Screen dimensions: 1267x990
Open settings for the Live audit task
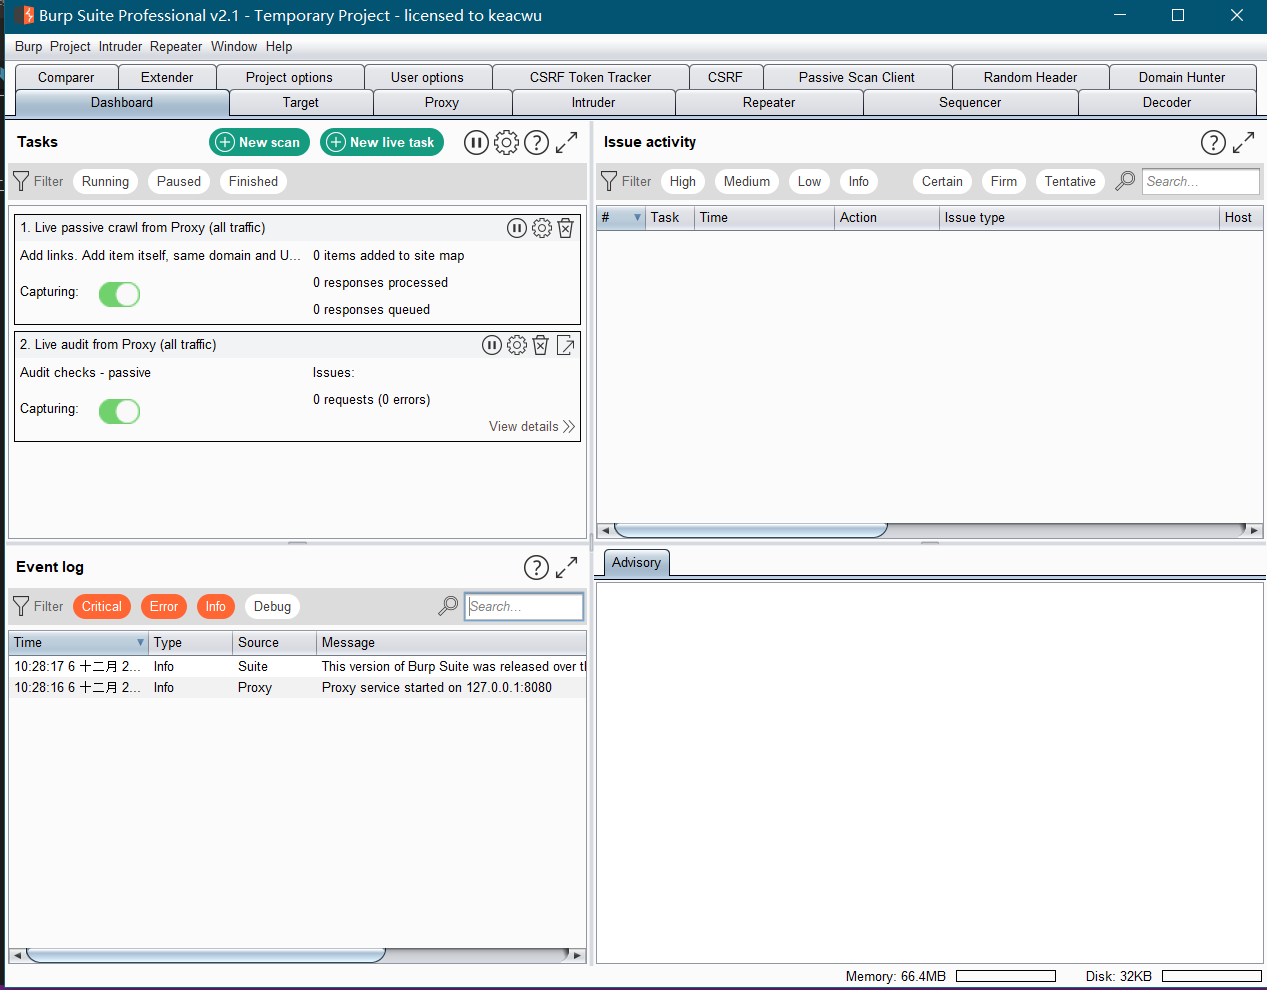coord(517,345)
